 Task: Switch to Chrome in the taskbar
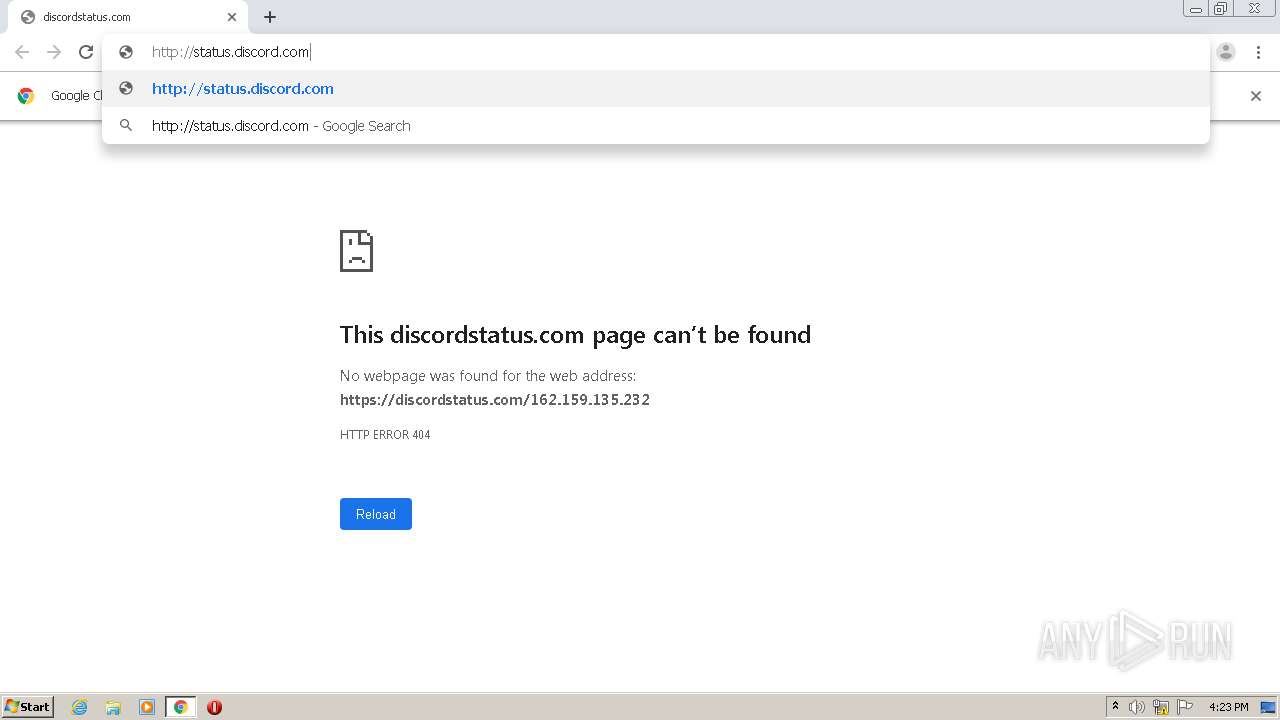tap(180, 707)
